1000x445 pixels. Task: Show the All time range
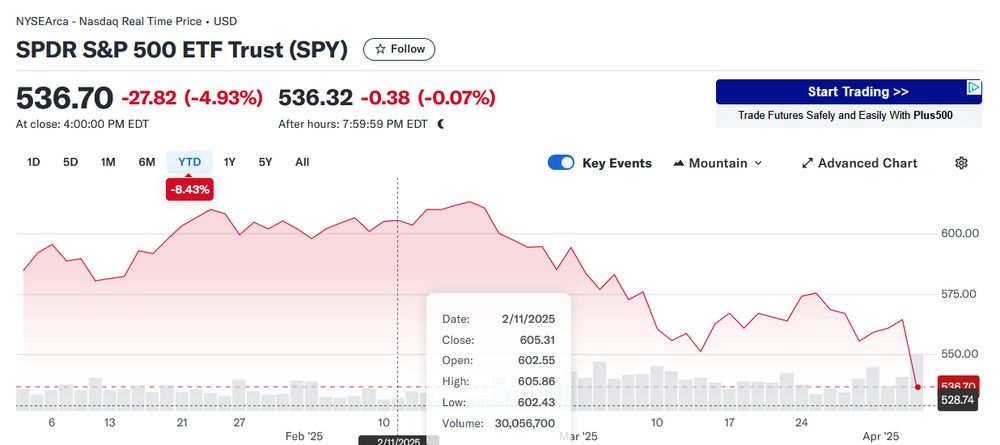302,162
